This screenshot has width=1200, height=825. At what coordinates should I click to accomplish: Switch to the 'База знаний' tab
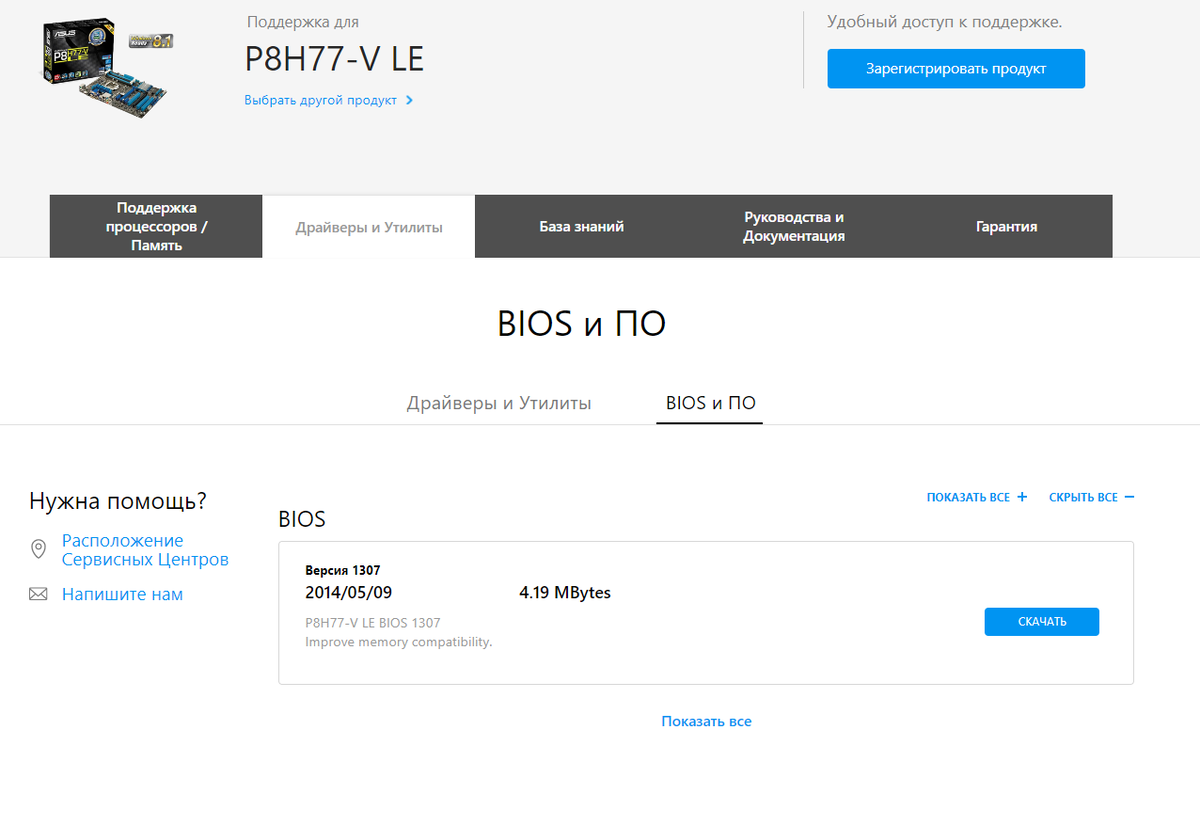[582, 226]
